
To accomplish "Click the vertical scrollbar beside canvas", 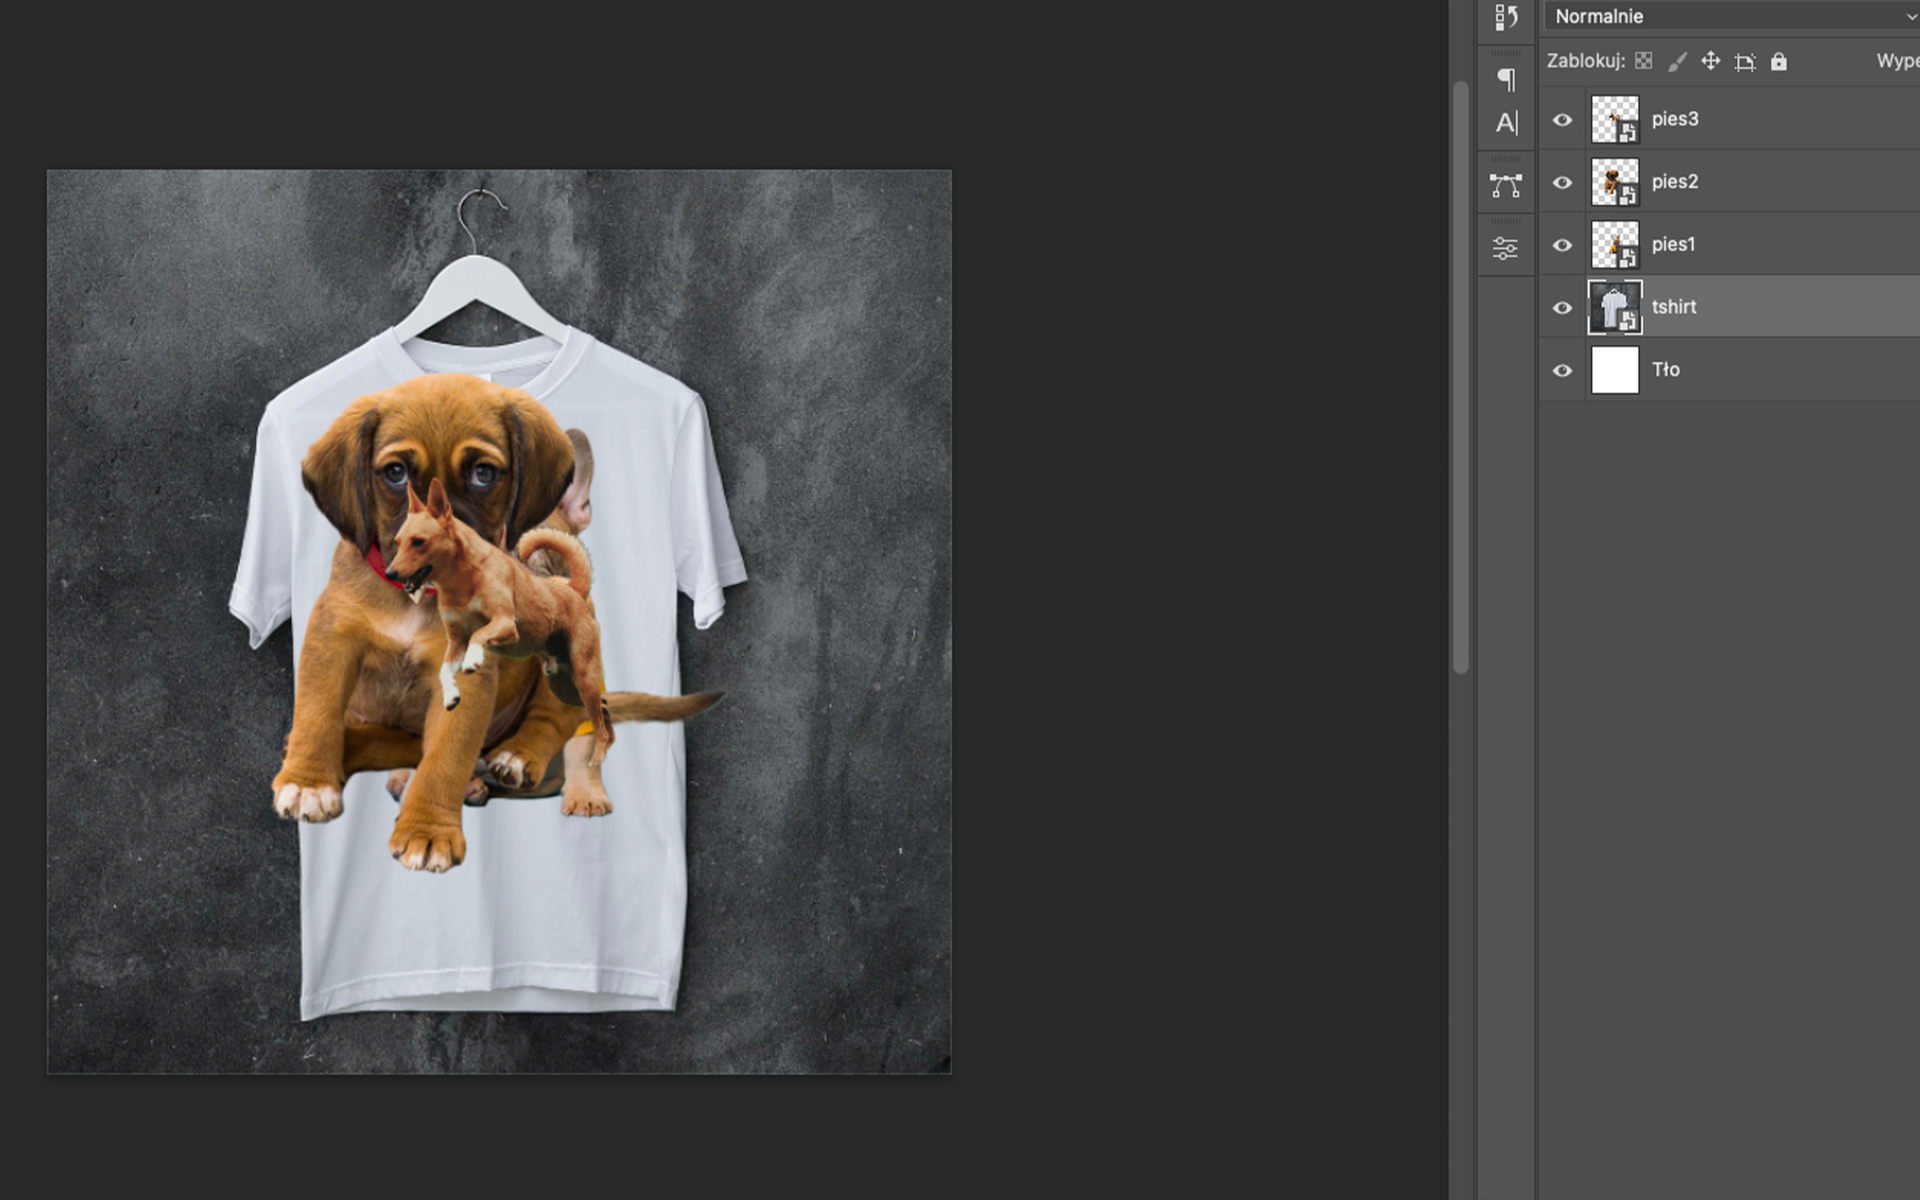I will click(x=1461, y=377).
